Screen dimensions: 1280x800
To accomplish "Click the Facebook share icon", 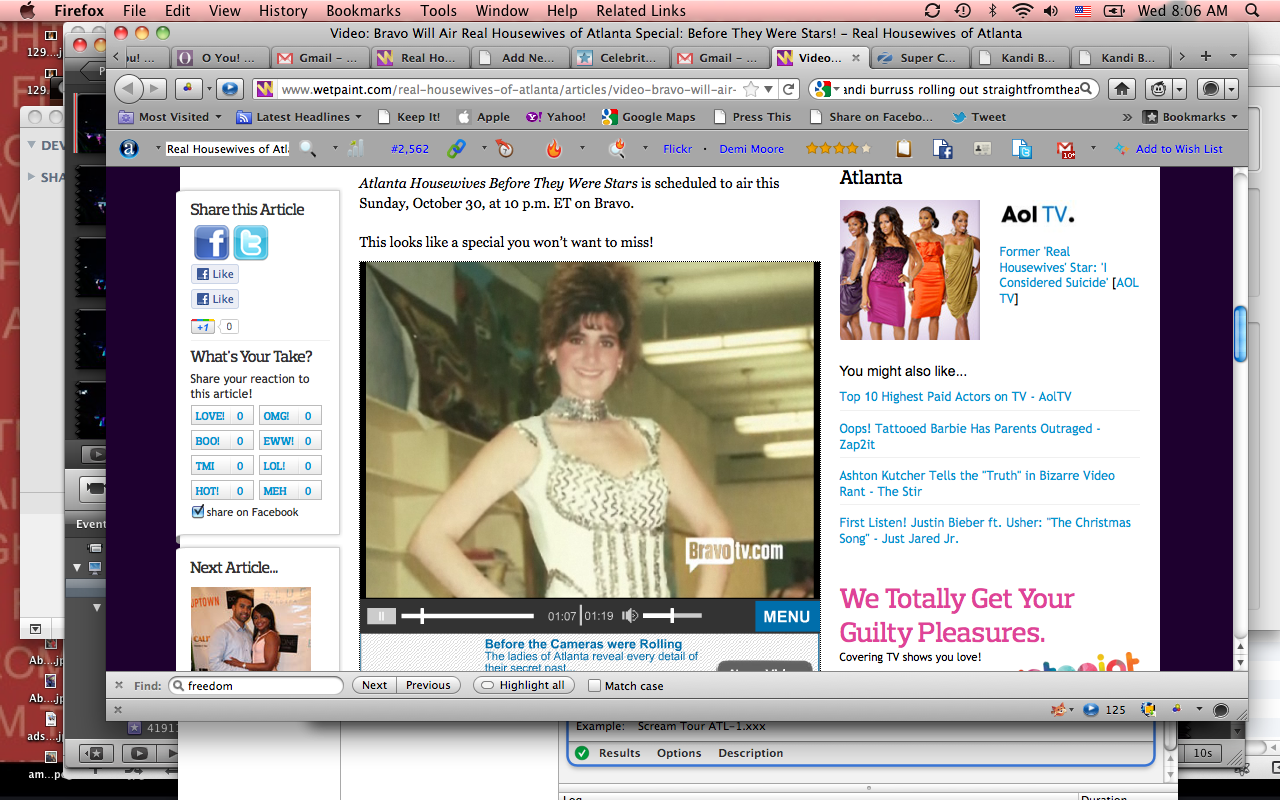I will (x=211, y=243).
